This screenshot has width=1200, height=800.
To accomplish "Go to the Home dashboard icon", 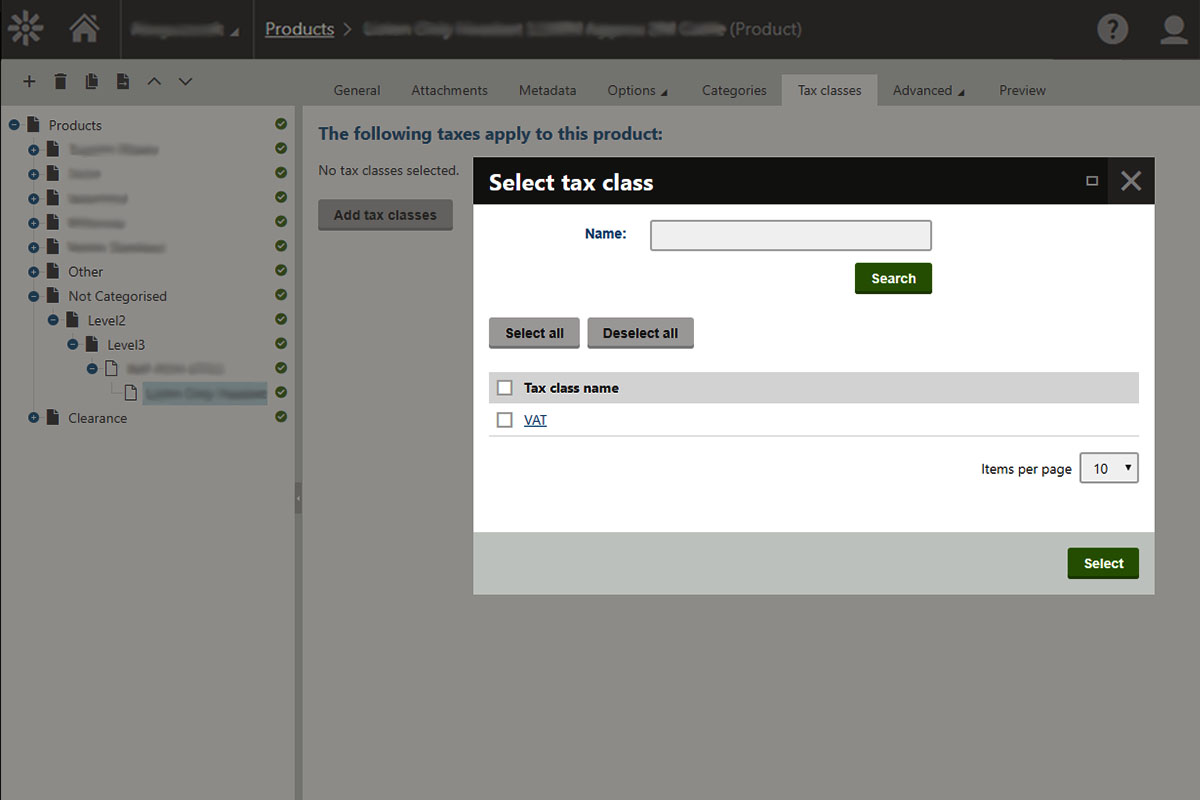I will pyautogui.click(x=84, y=29).
